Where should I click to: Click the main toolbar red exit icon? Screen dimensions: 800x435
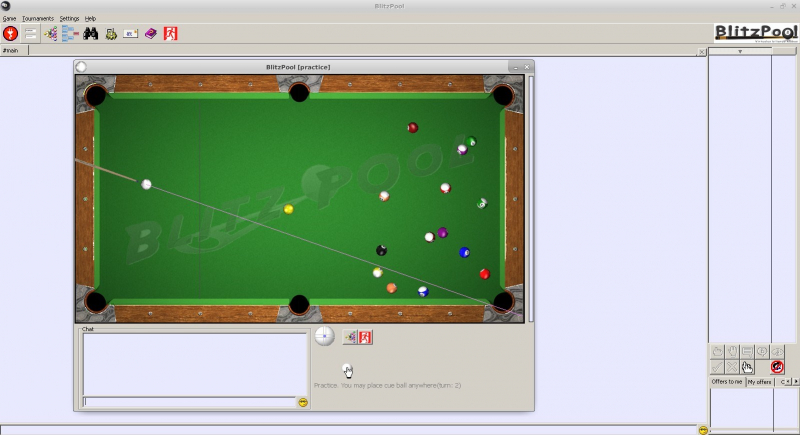170,34
